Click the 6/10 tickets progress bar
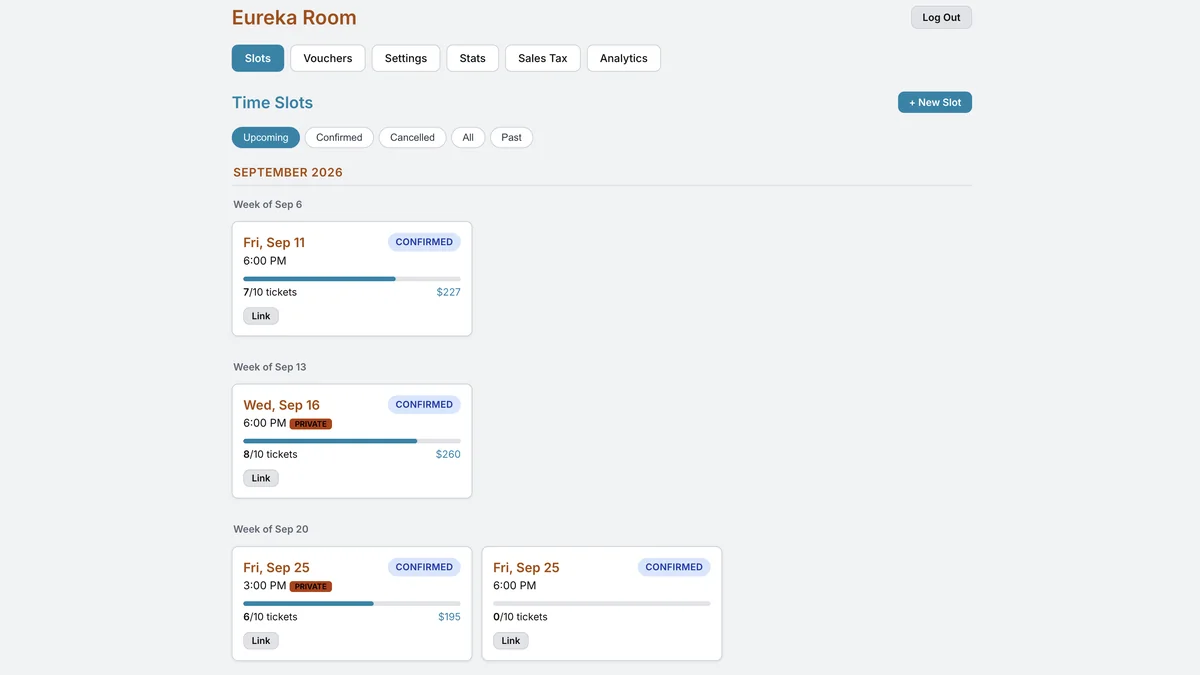1200x675 pixels. (x=352, y=604)
